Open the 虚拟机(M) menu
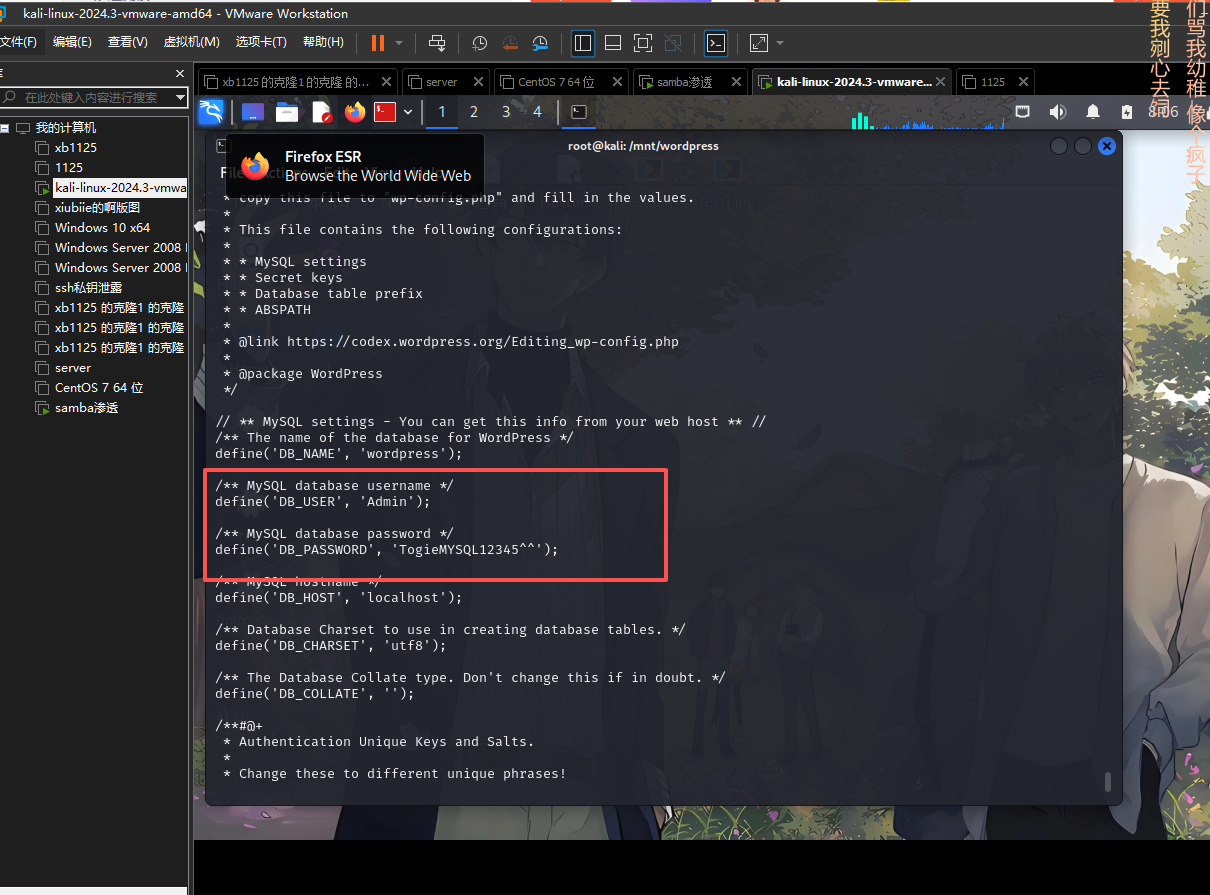The height and width of the screenshot is (895, 1210). [x=191, y=42]
